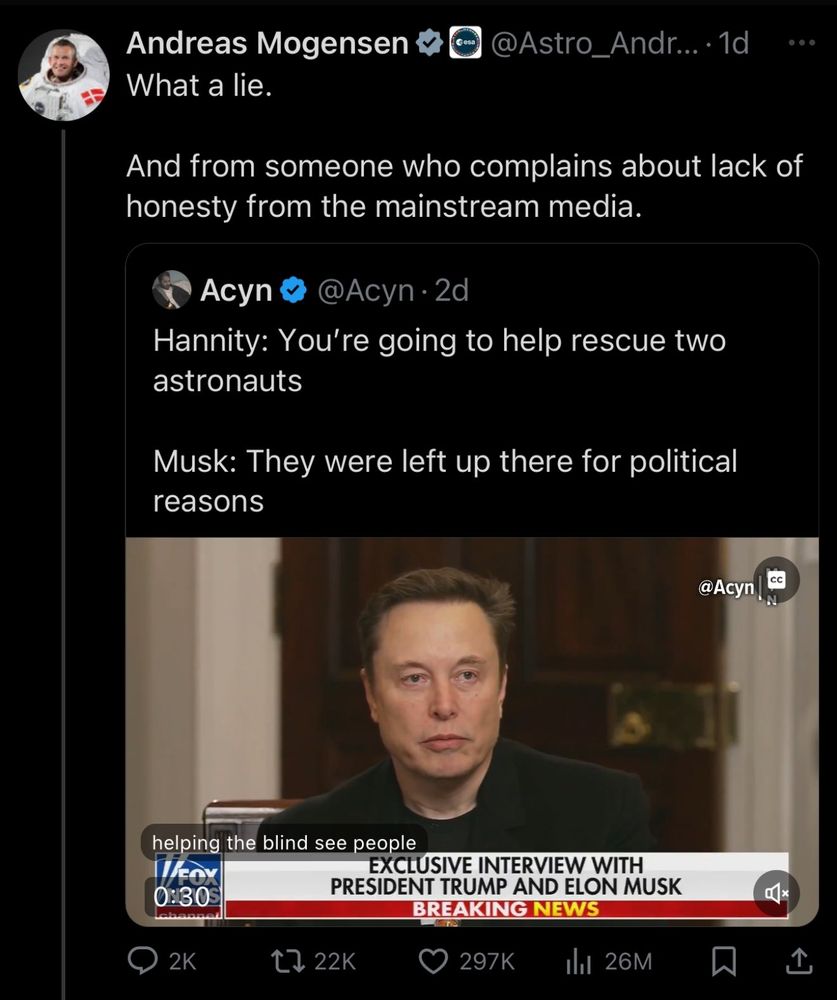Open Andreas Mogensen's astronaut profile picture

[x=64, y=76]
